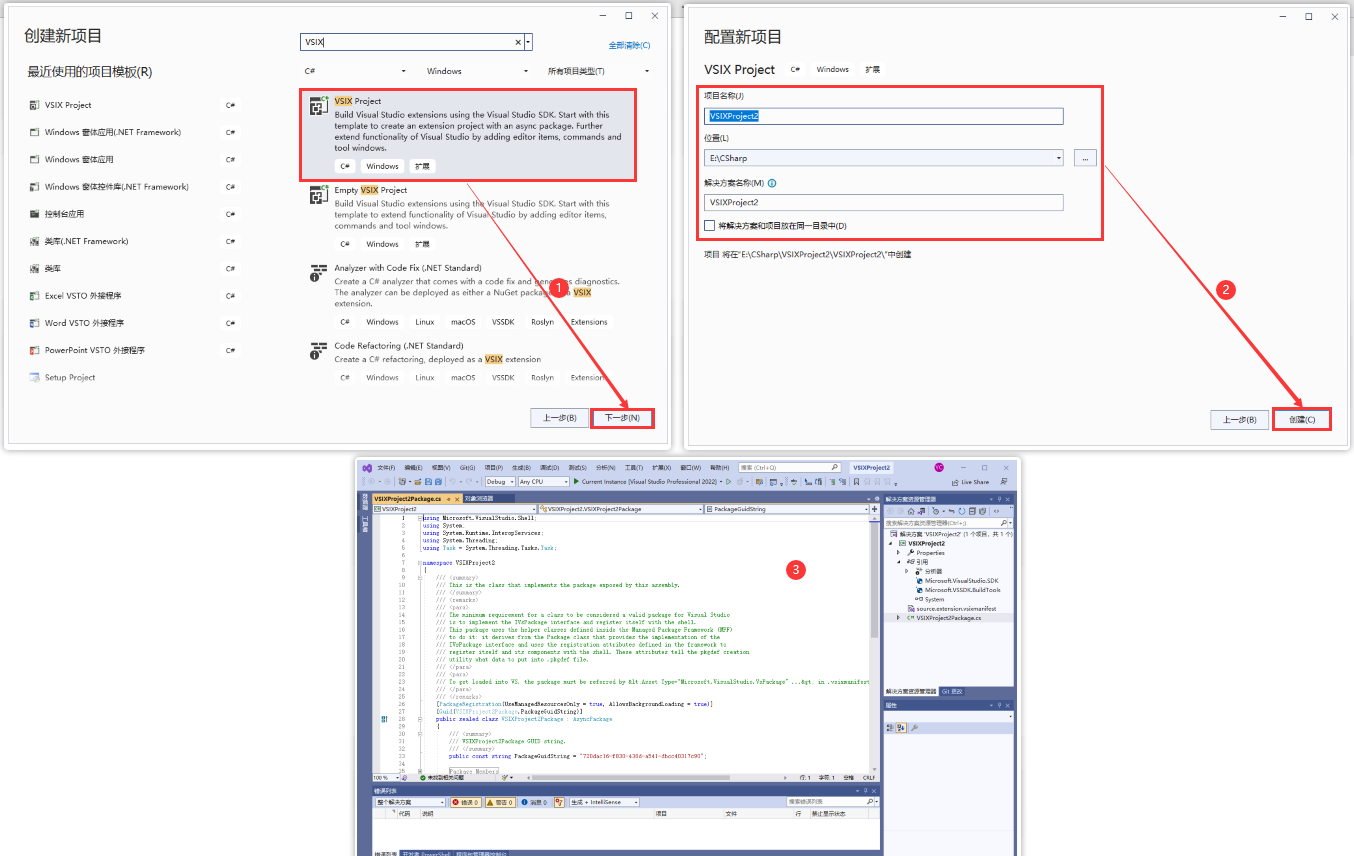The image size is (1354, 856).
Task: Click 下一步(N) button
Action: tap(621, 418)
